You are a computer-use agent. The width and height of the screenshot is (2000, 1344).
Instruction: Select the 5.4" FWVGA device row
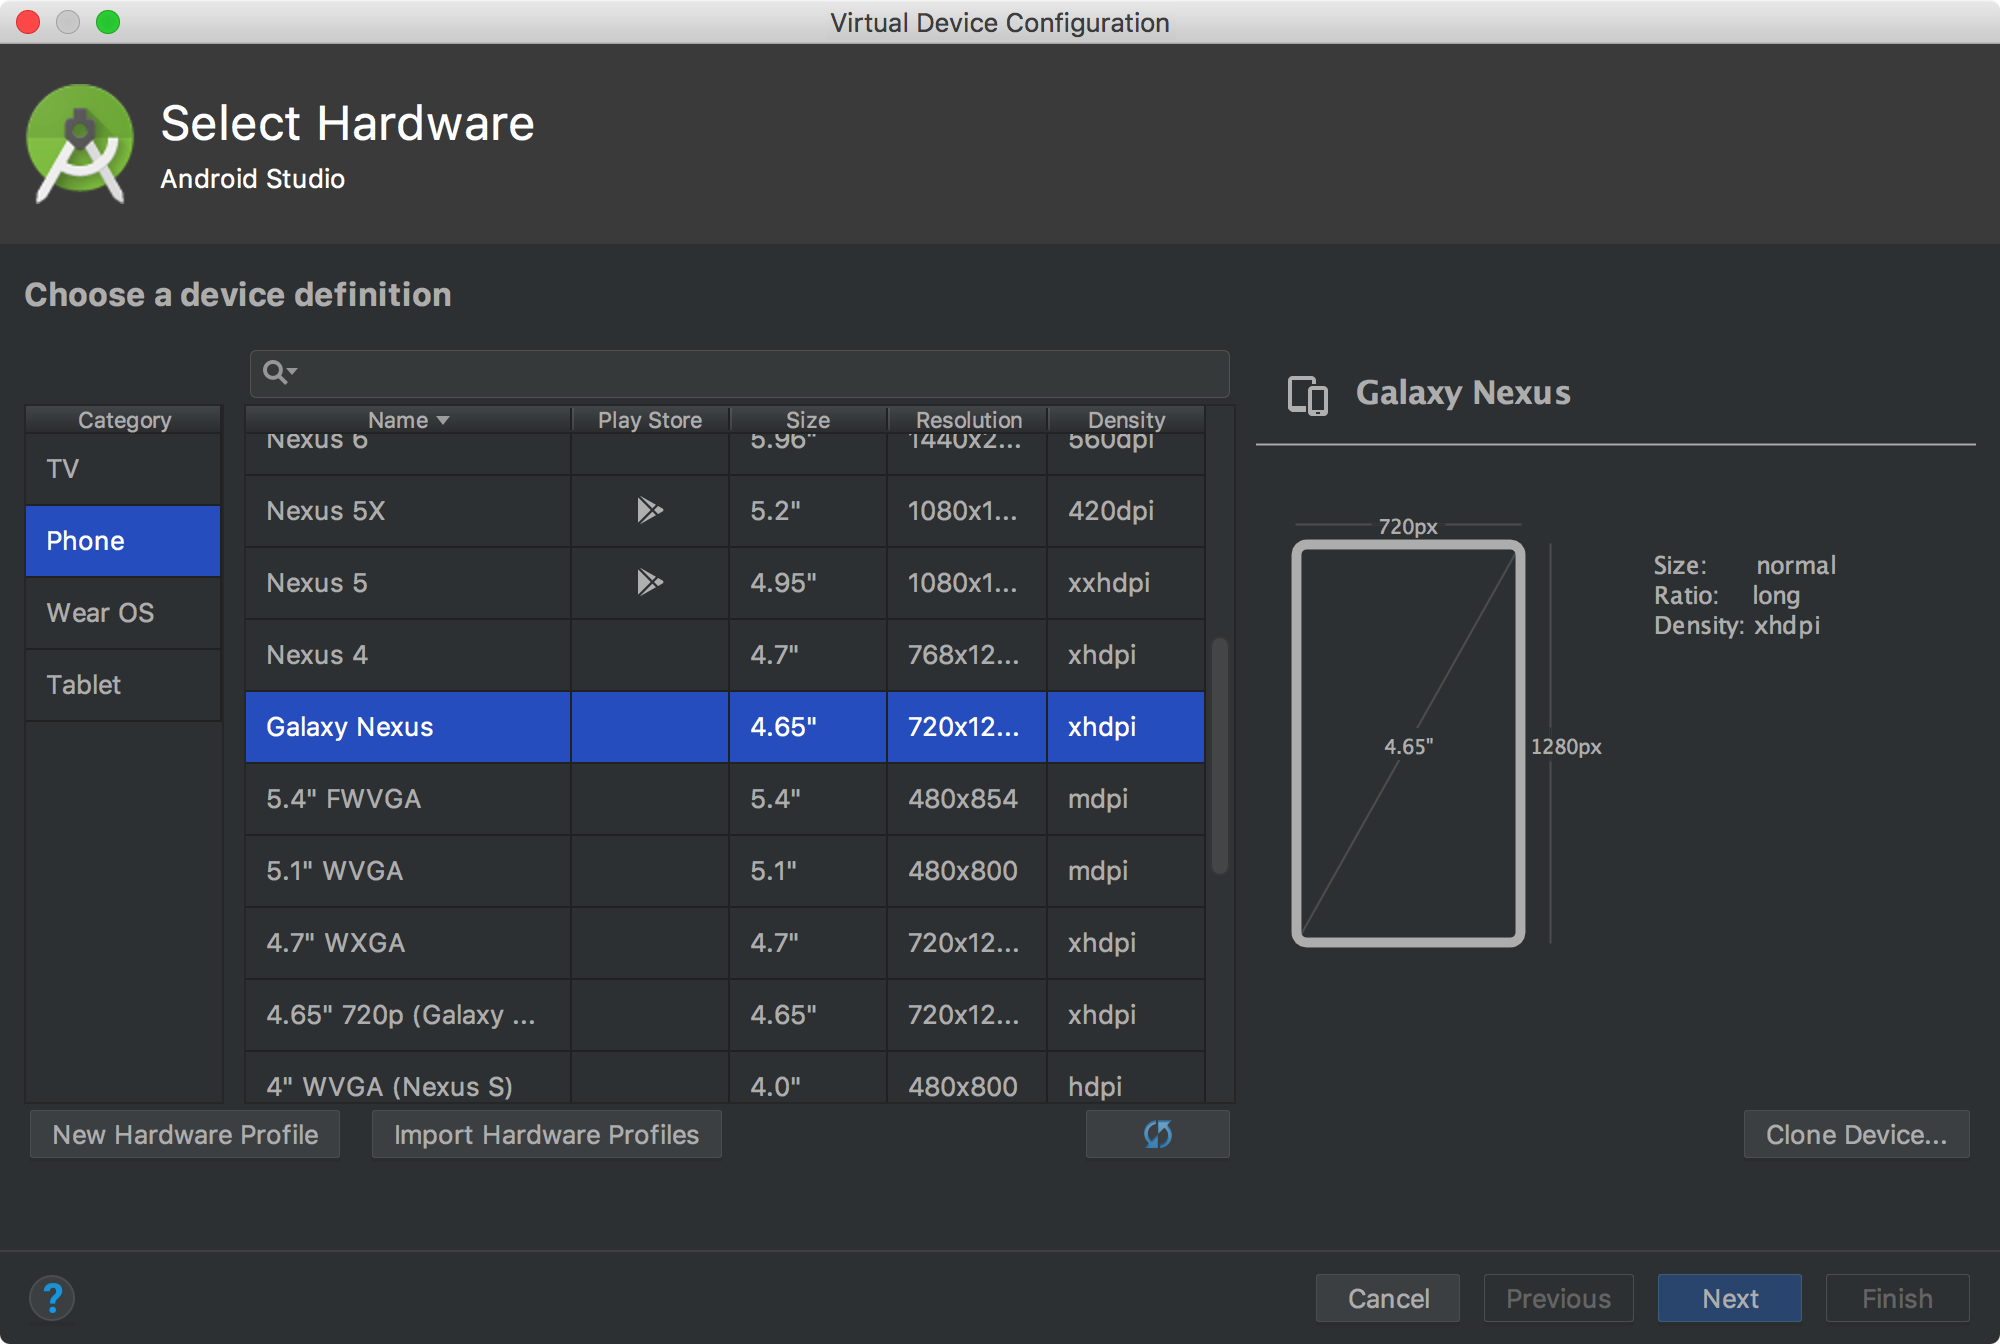(x=725, y=799)
